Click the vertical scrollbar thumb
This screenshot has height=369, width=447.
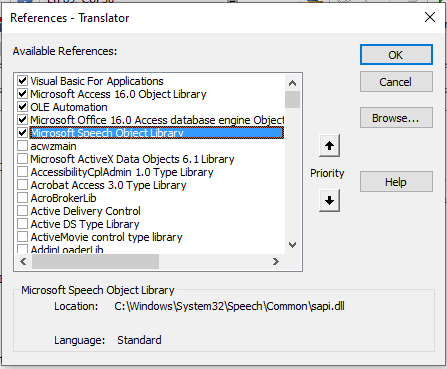coord(292,99)
